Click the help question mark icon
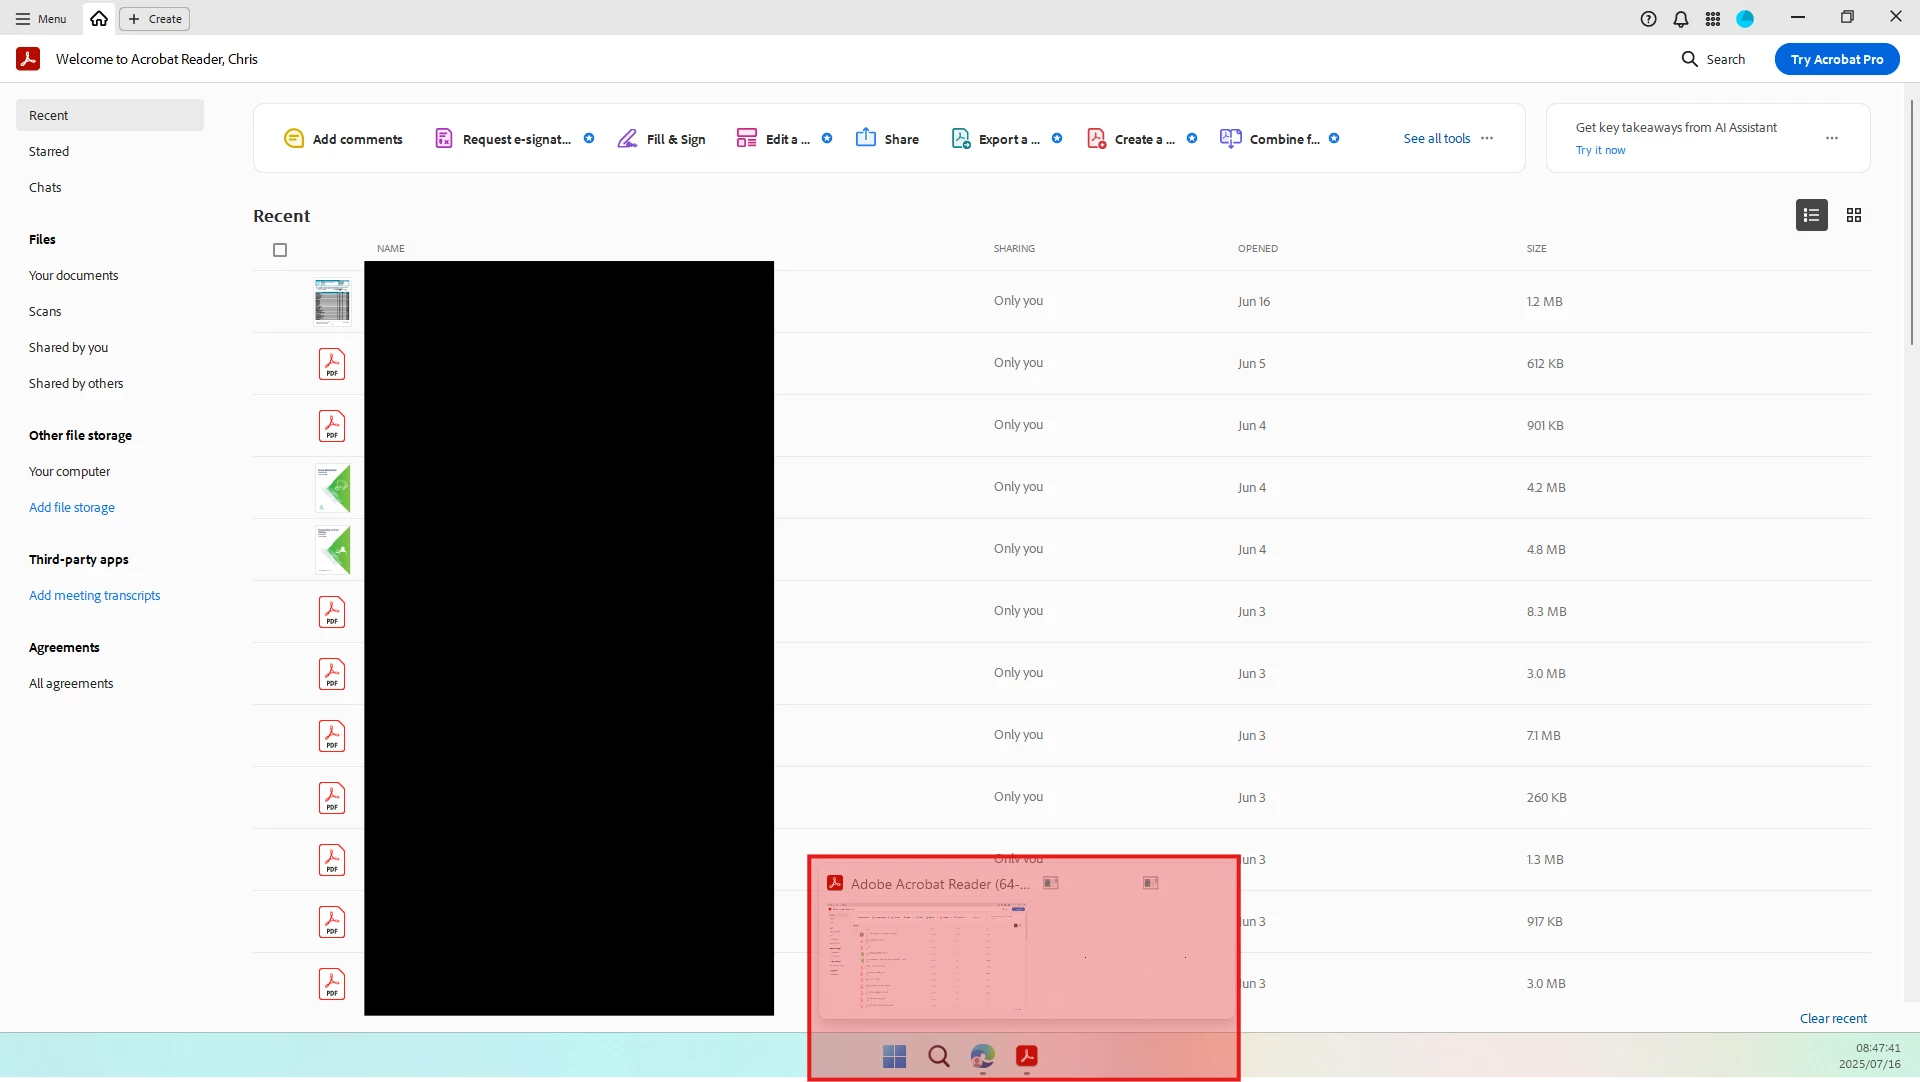The image size is (1920, 1082). point(1649,19)
